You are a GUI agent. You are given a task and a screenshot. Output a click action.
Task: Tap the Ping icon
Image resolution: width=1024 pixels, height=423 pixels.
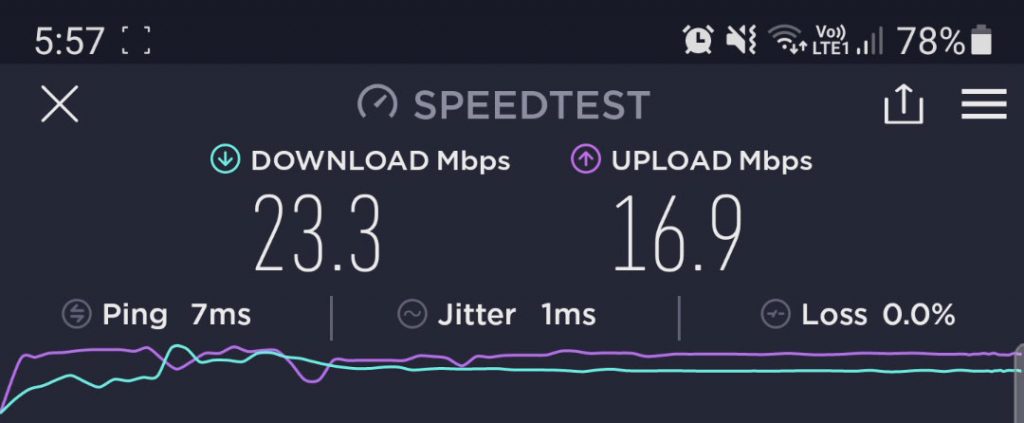click(76, 314)
